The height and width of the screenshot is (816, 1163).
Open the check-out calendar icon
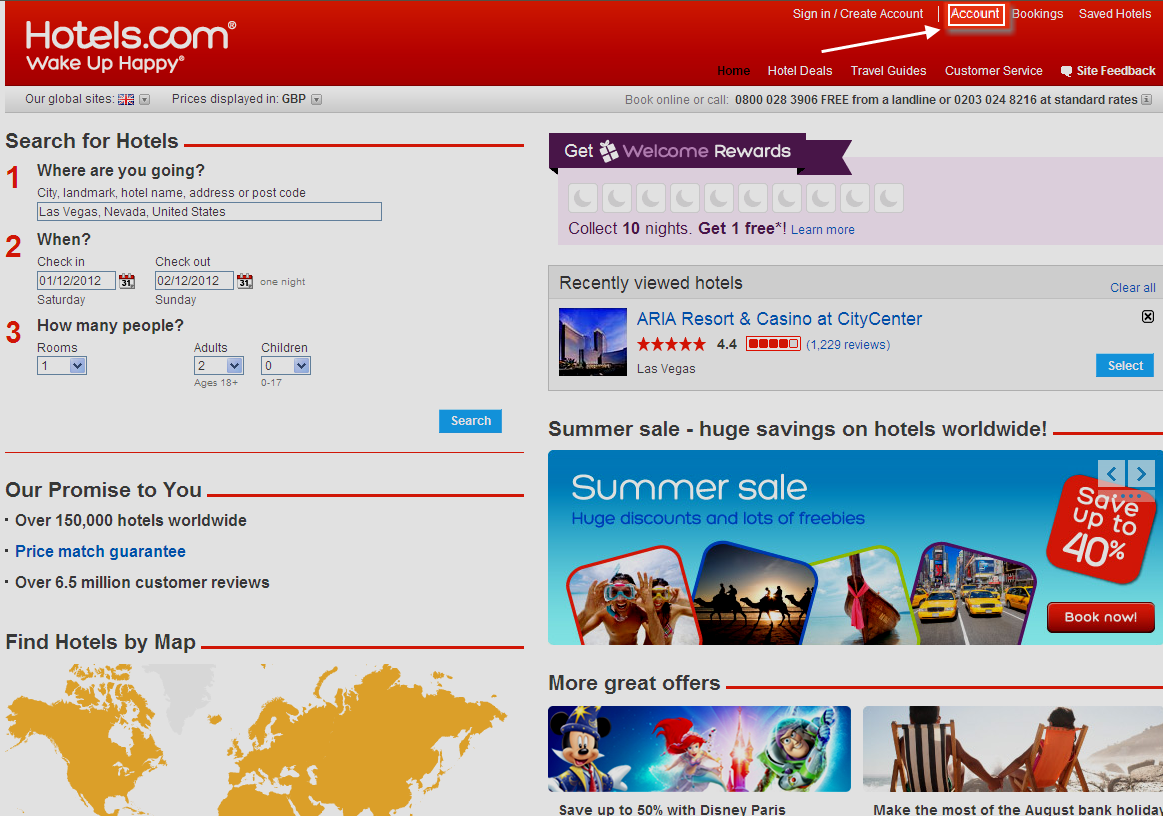(245, 281)
